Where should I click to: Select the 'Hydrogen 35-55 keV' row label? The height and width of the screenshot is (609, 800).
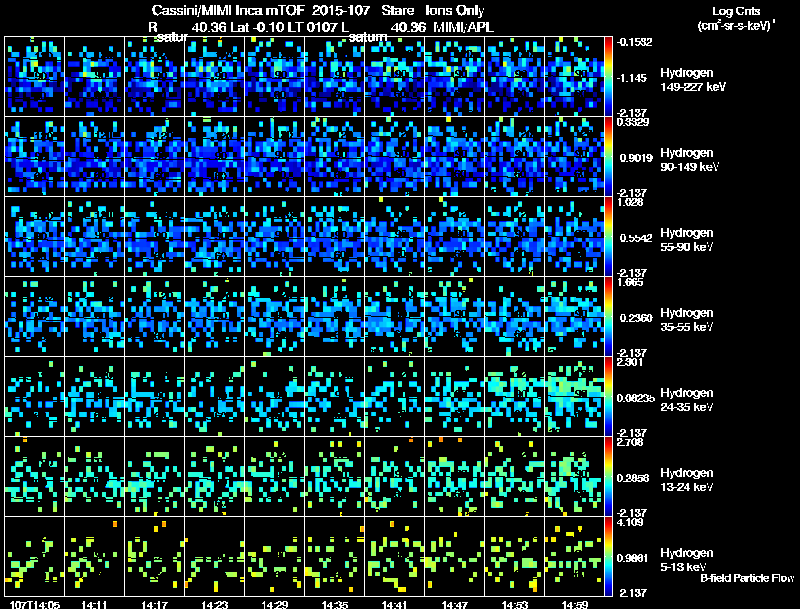tap(687, 319)
